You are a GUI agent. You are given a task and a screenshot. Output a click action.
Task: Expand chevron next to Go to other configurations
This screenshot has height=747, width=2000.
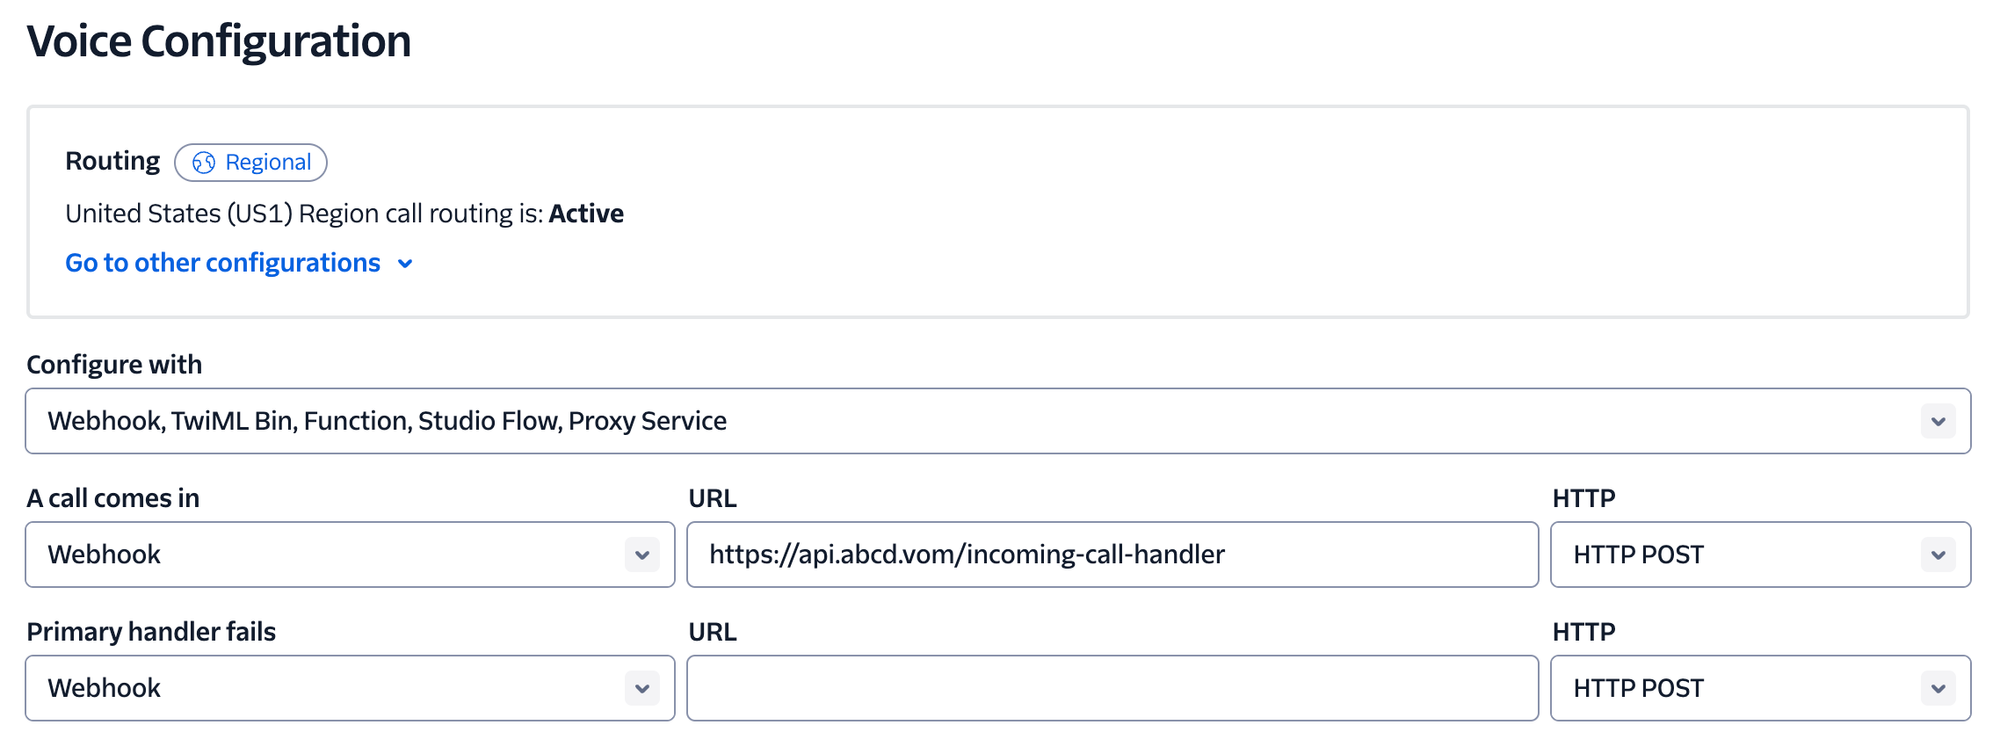tap(405, 264)
